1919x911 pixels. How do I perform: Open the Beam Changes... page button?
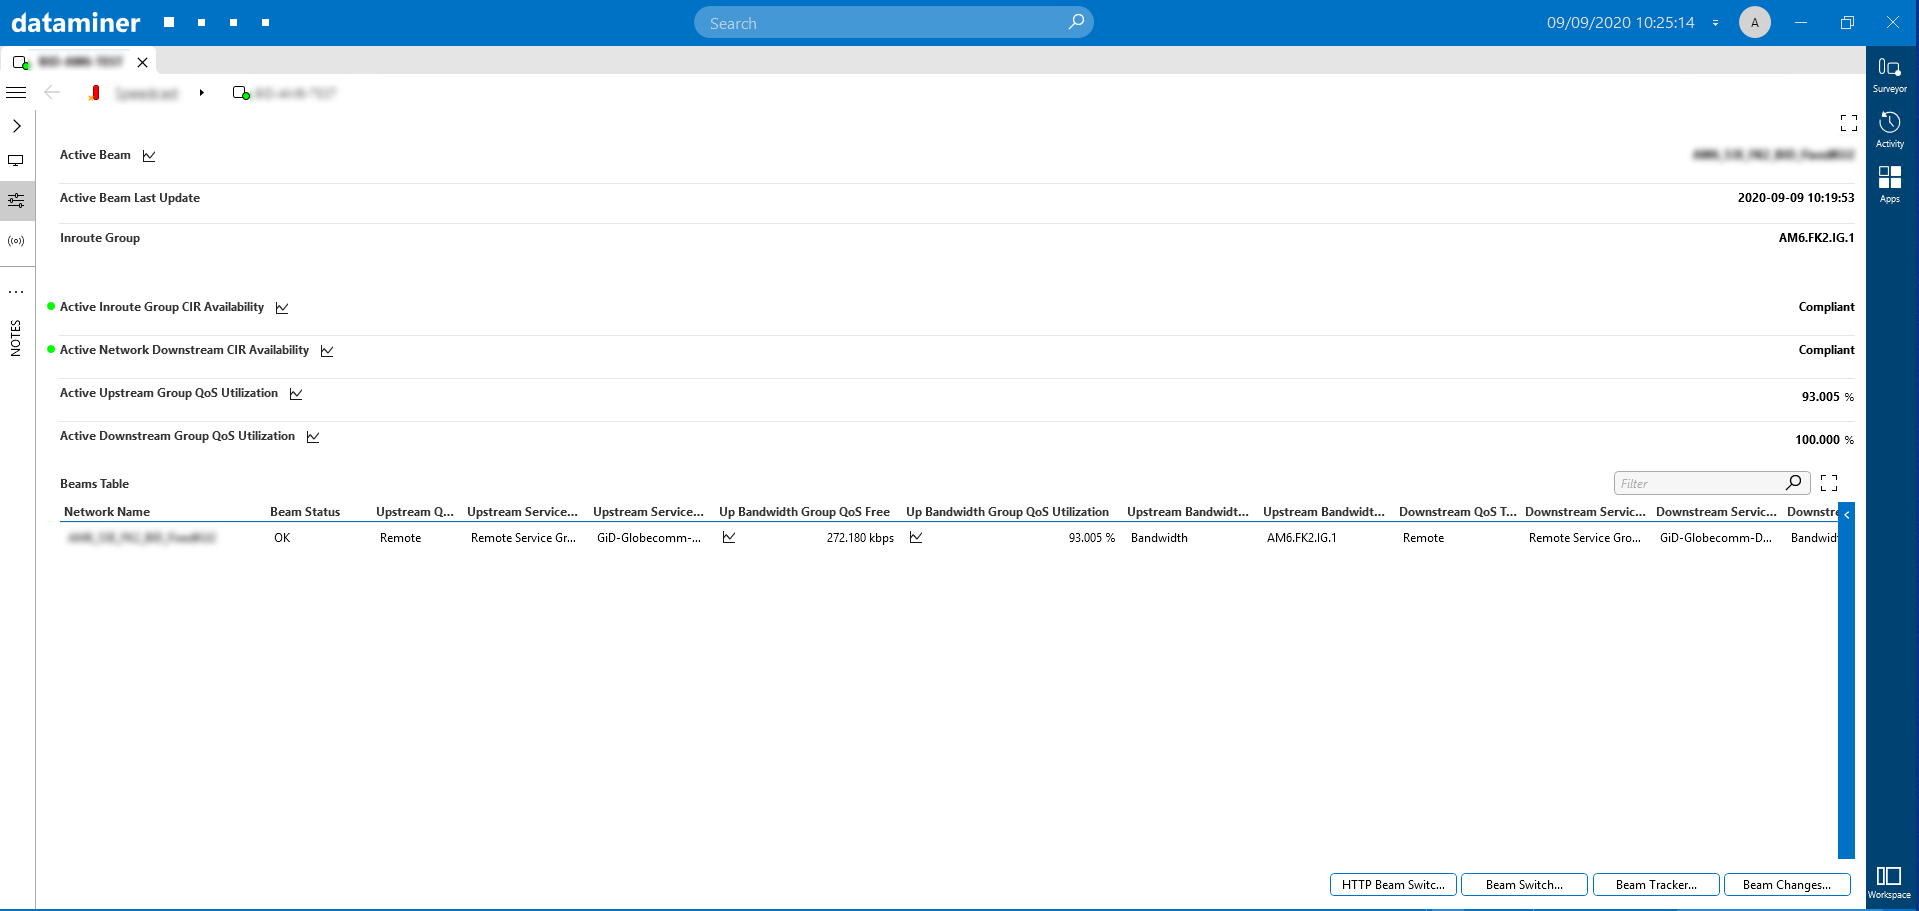1787,885
